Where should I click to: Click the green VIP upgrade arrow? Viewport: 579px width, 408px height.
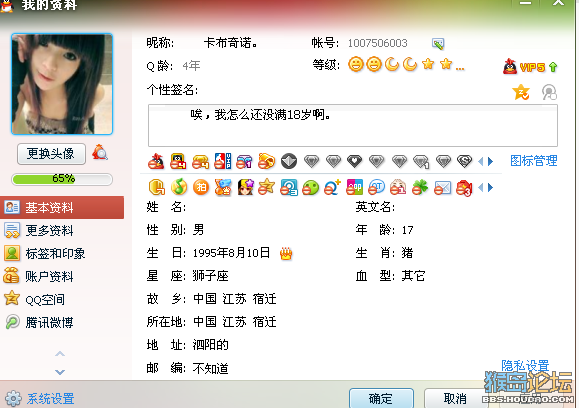553,67
